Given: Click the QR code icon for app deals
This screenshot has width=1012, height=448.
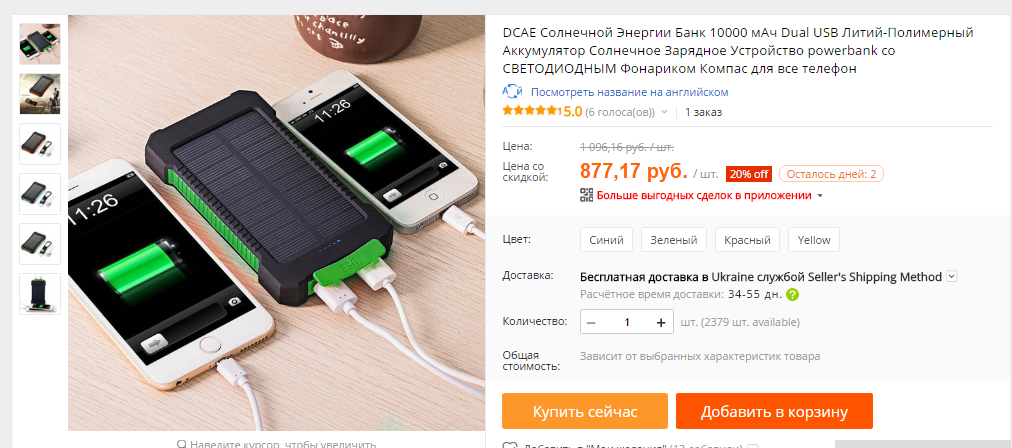Looking at the screenshot, I should (586, 196).
